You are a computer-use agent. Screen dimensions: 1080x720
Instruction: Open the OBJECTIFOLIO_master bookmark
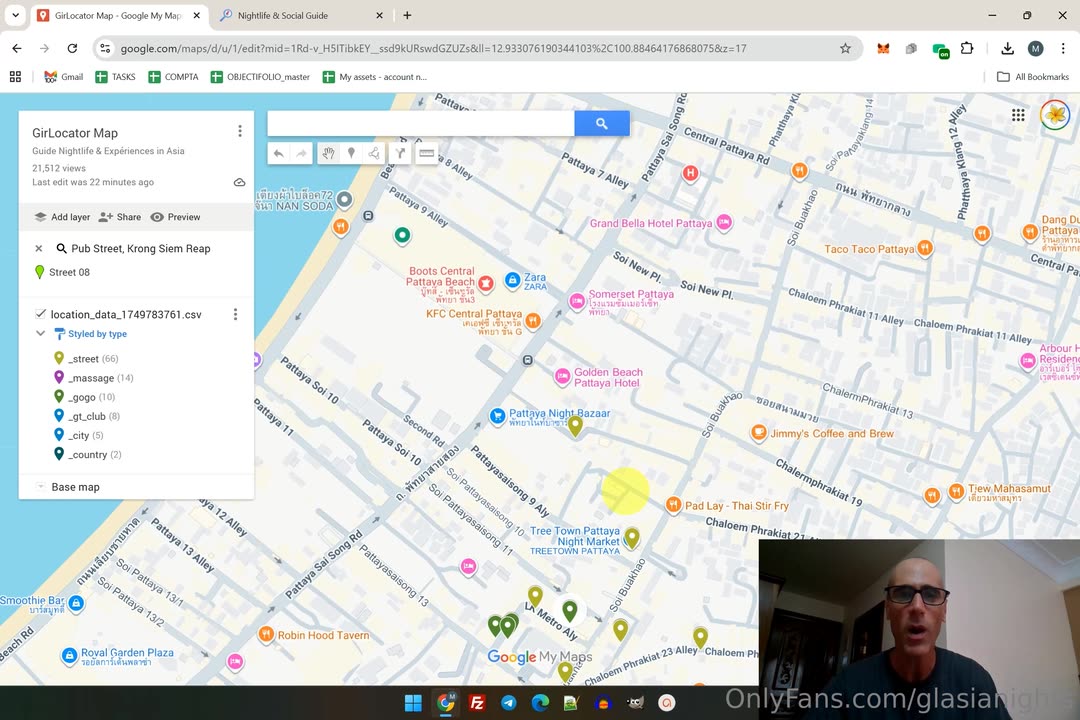260,77
